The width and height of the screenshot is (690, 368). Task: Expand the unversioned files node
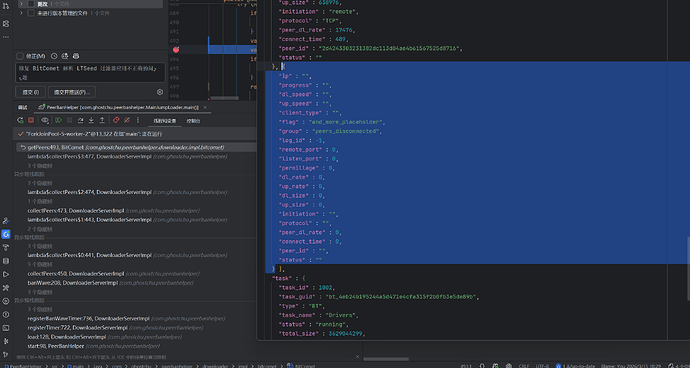pos(21,13)
